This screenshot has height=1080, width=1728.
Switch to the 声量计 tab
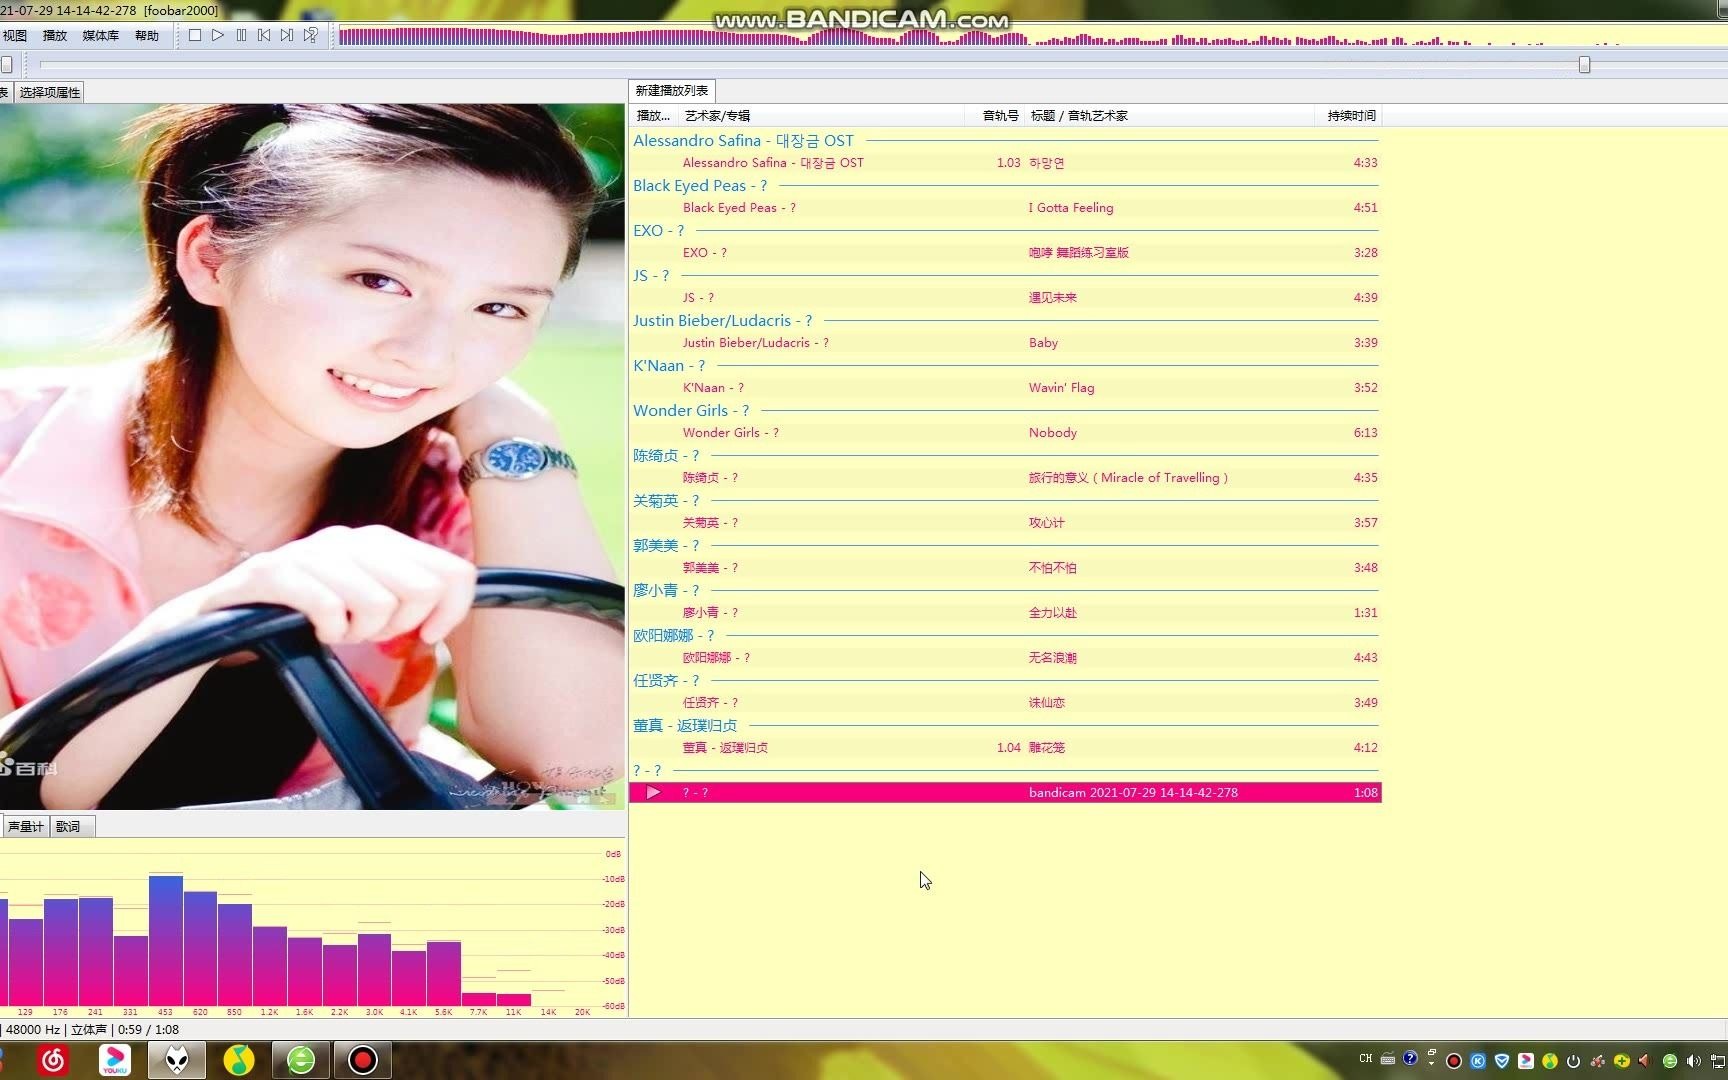pos(26,826)
